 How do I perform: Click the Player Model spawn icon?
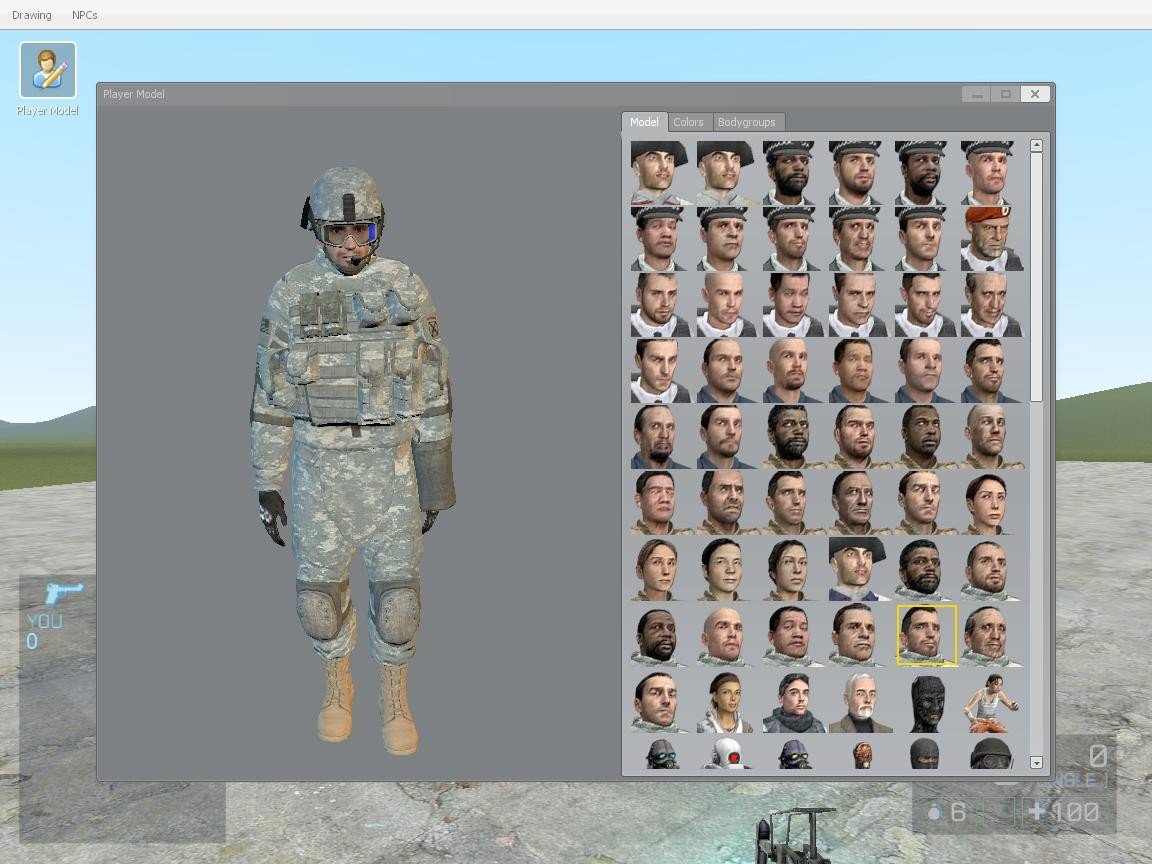(x=46, y=71)
